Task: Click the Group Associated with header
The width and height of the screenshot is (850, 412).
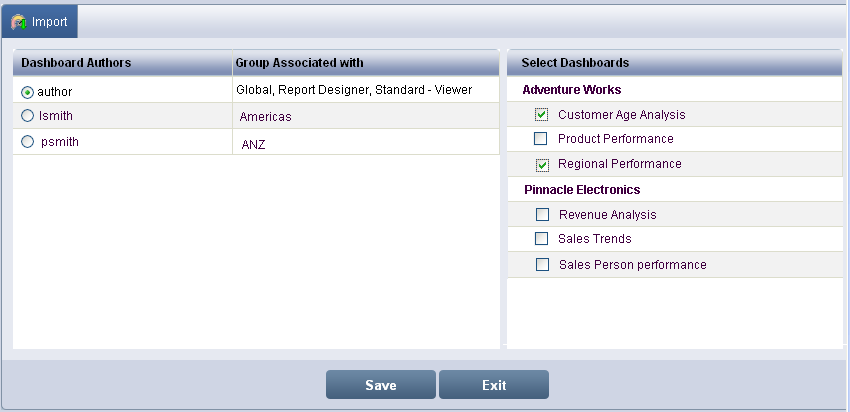Action: point(299,63)
